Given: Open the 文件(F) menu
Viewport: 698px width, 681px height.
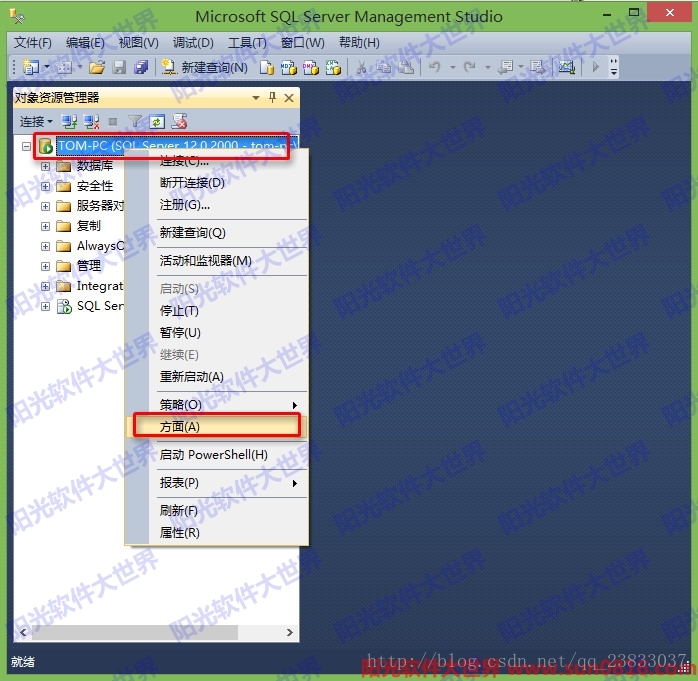Looking at the screenshot, I should 32,43.
